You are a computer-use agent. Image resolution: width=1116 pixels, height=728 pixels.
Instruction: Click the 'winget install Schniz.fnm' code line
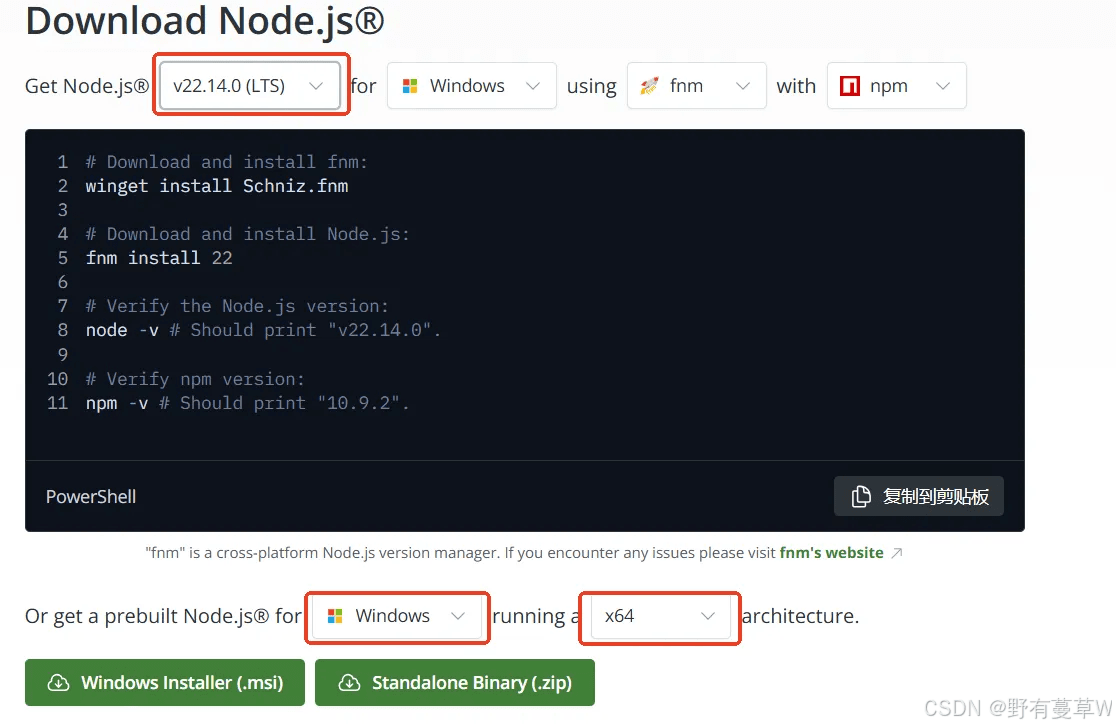[x=216, y=186]
